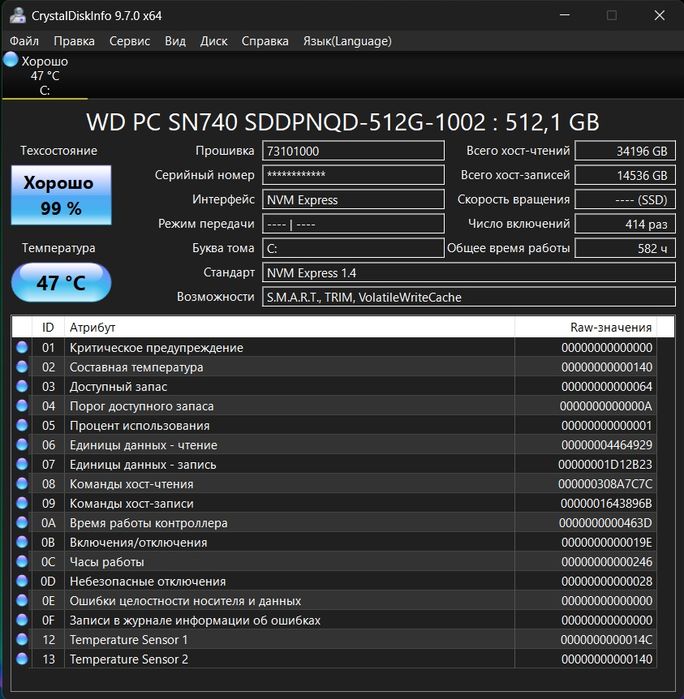Click status orb for 0F Записи в журнале
Screen dimensions: 684x699
coord(22,620)
